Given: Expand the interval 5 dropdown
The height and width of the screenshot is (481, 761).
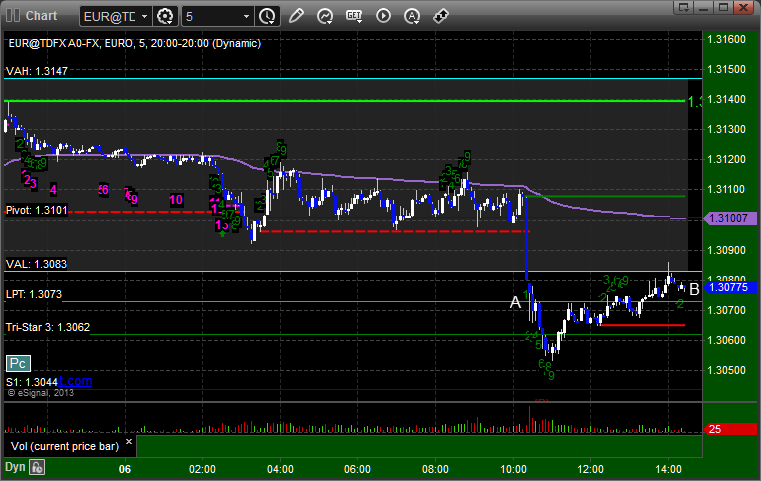Looking at the screenshot, I should tap(217, 17).
